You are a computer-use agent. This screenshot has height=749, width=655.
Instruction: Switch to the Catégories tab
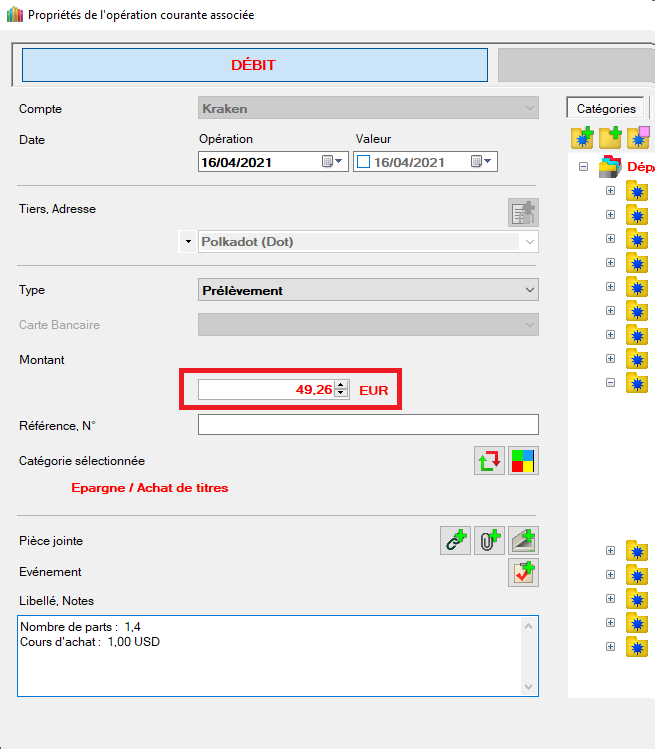tap(606, 109)
